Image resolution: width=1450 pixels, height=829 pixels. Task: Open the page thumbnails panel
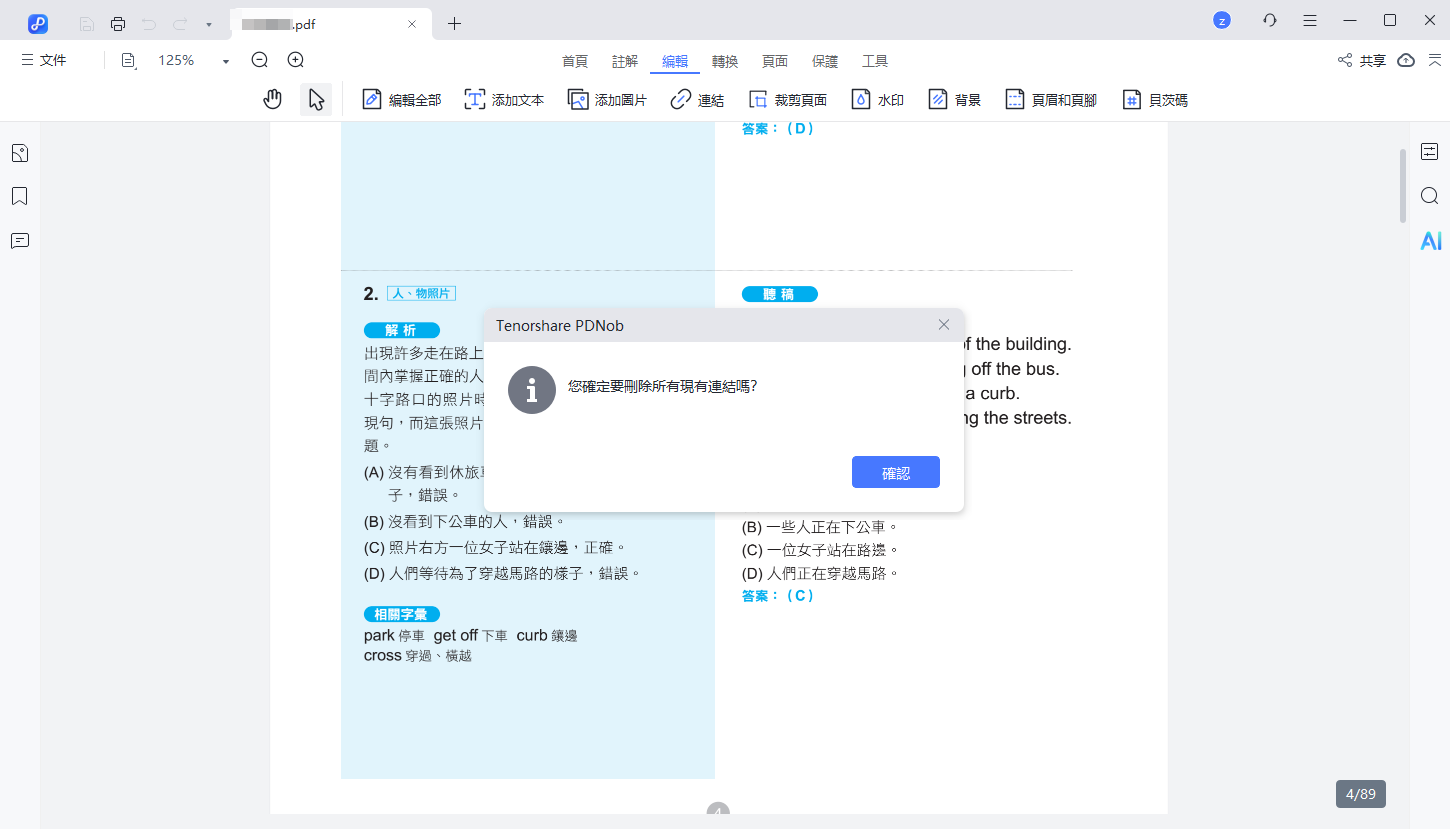19,152
